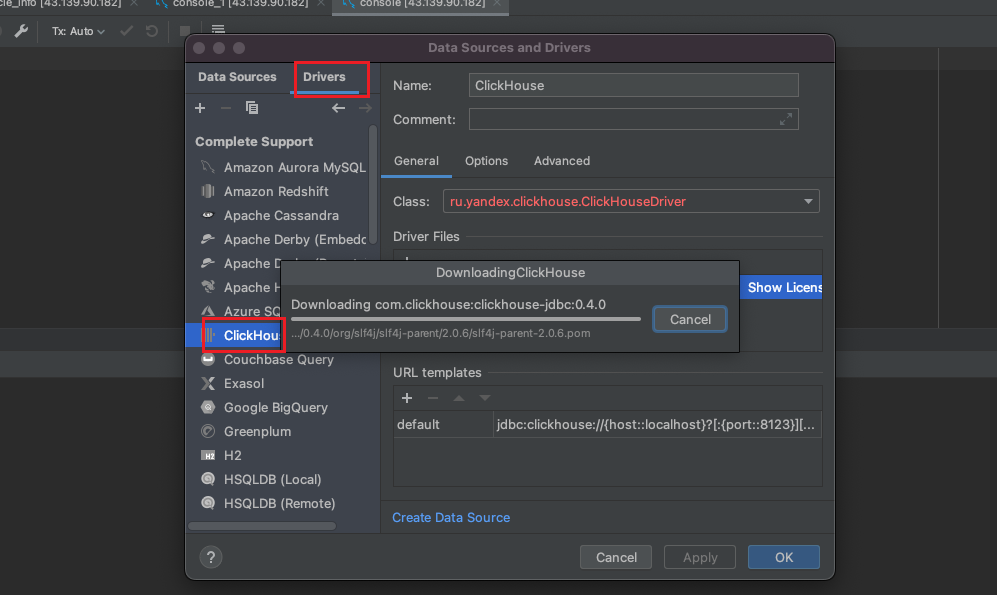Open the driver Class dropdown
The height and width of the screenshot is (595, 997).
click(x=808, y=202)
